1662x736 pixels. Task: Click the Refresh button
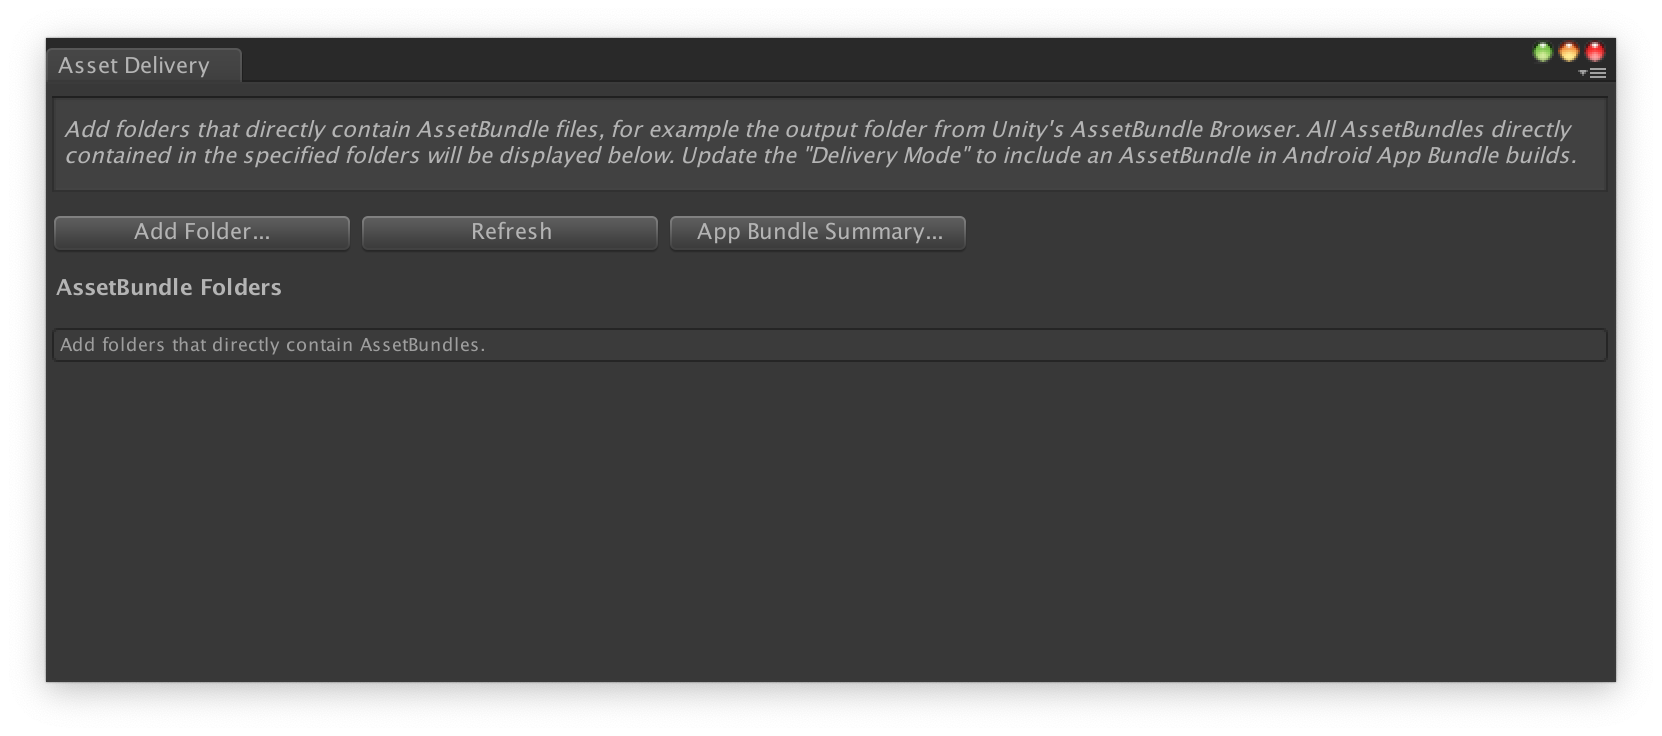[510, 232]
